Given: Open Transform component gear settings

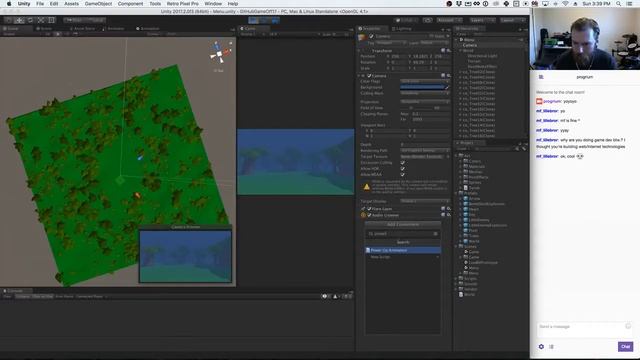Looking at the screenshot, I should pos(449,51).
